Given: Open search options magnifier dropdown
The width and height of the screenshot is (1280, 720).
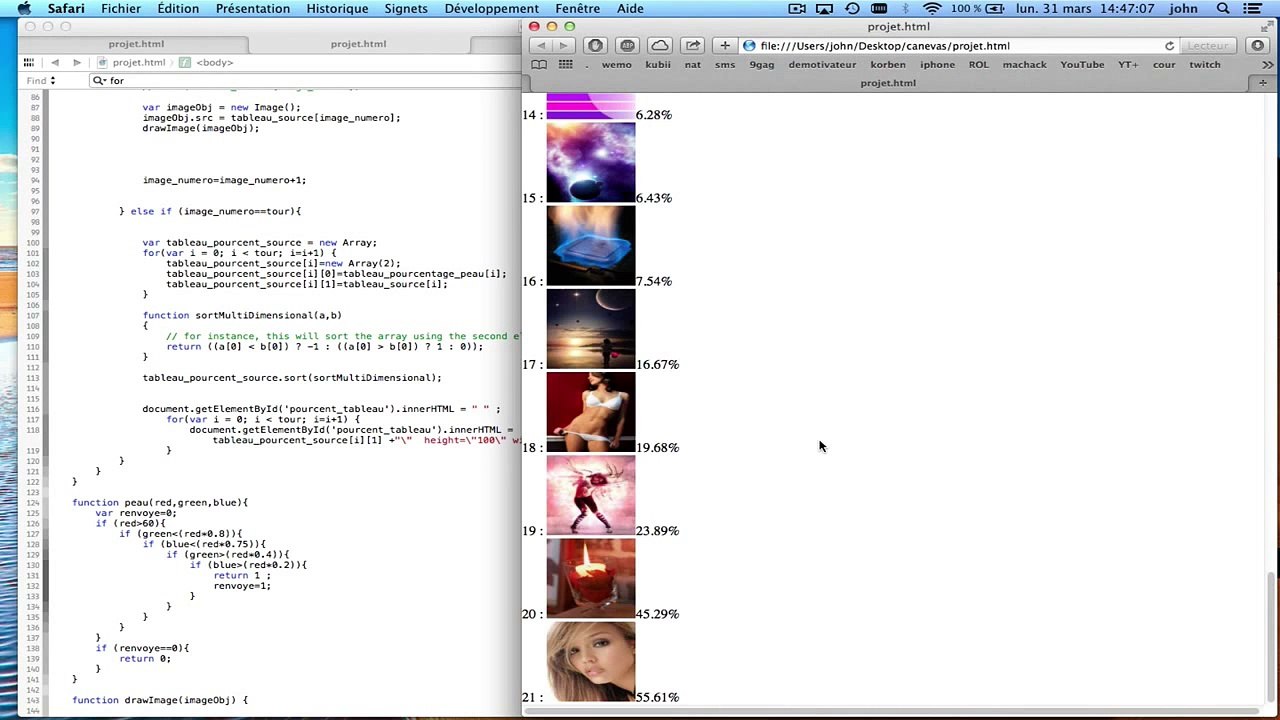Looking at the screenshot, I should [x=99, y=81].
